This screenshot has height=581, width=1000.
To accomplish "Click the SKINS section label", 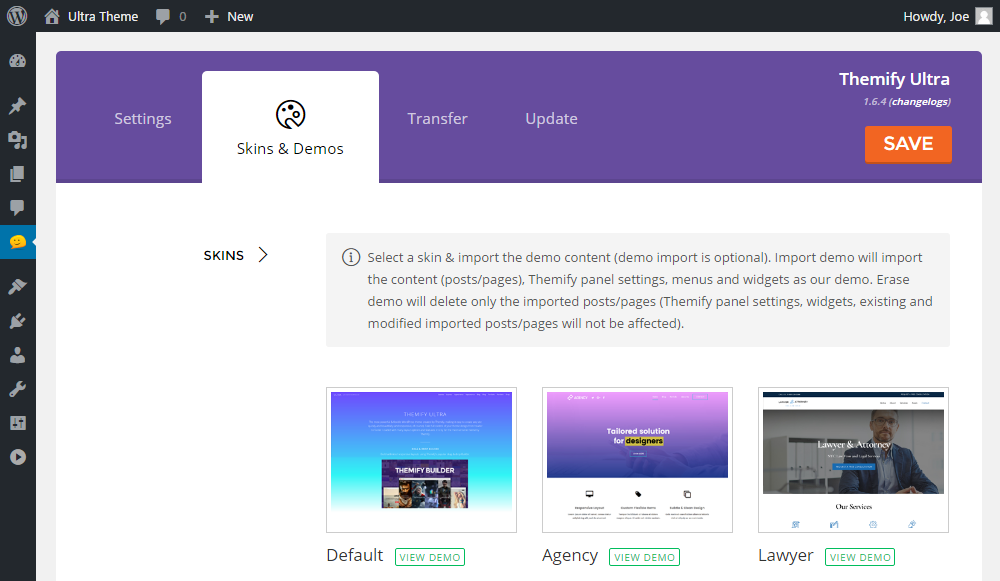I will [x=224, y=255].
